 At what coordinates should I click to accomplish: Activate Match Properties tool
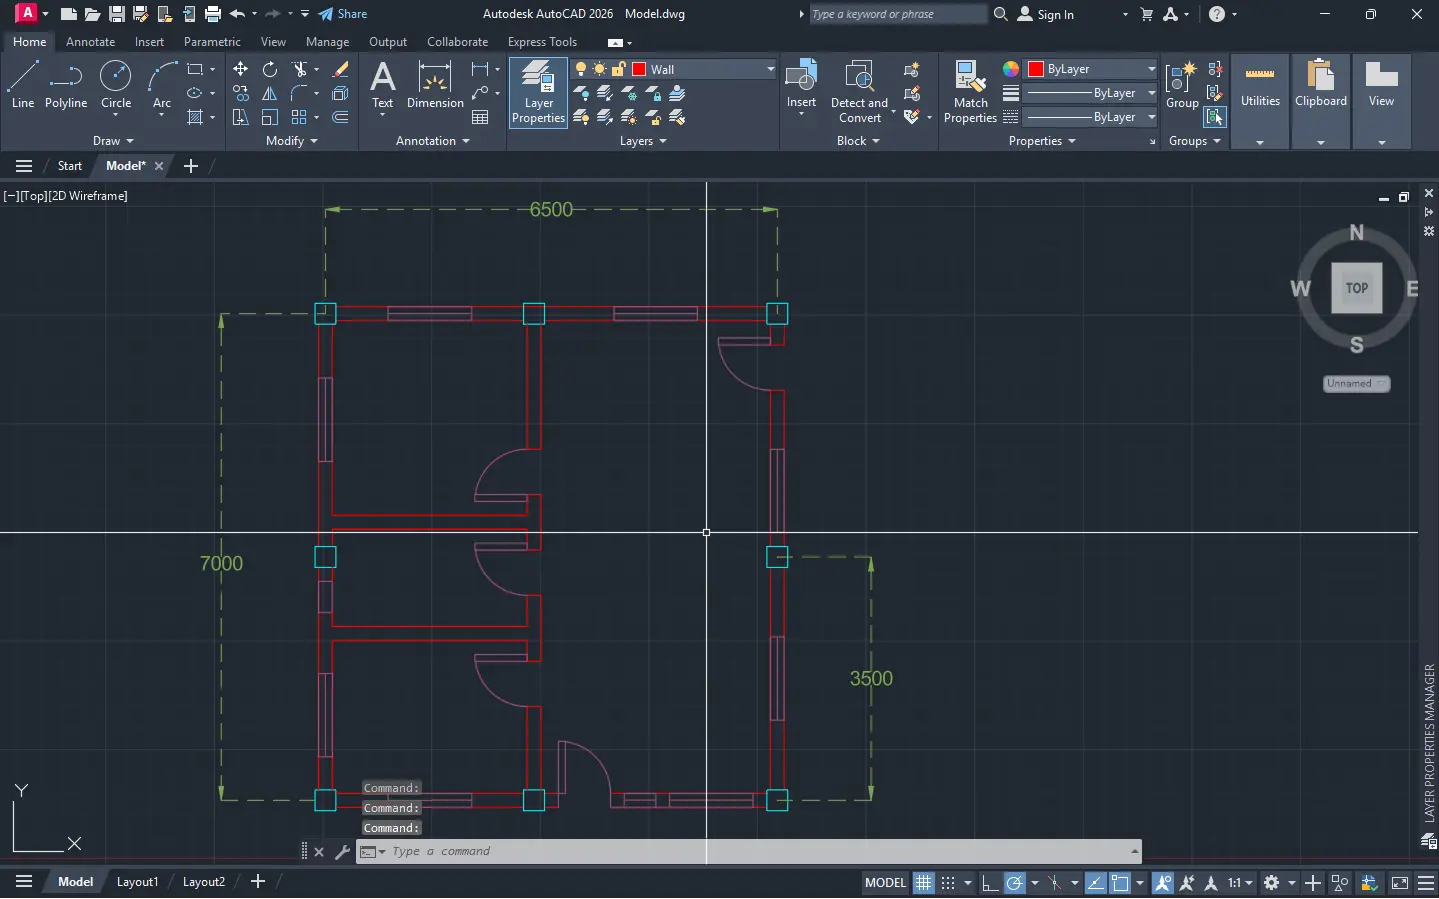(x=970, y=92)
